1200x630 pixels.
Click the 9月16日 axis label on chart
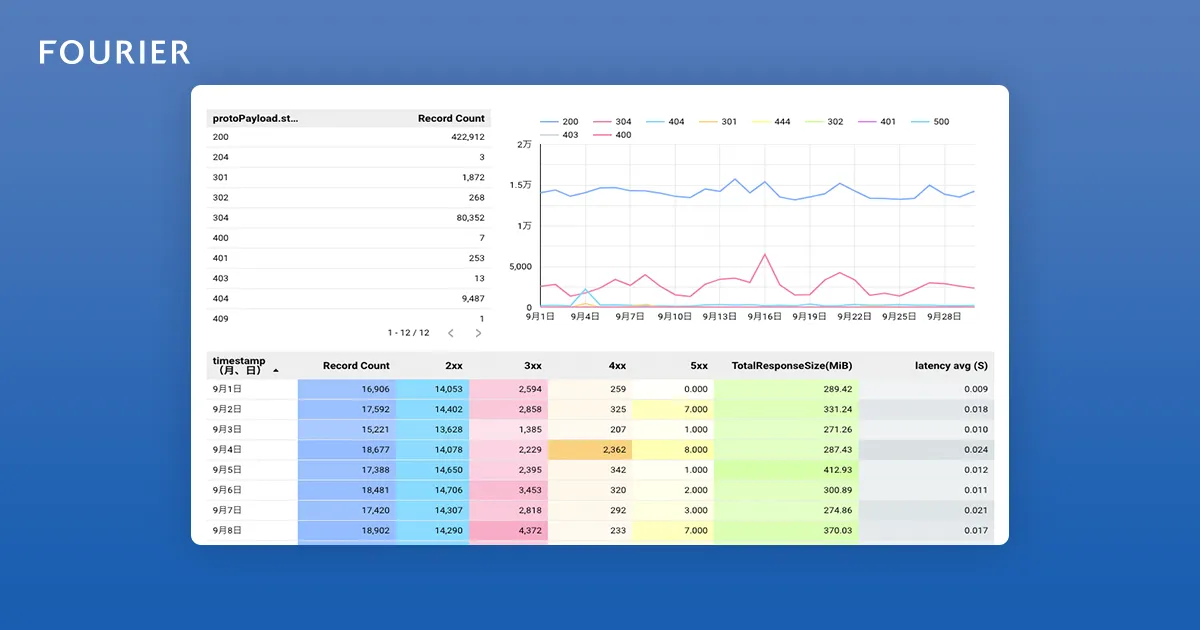(765, 316)
